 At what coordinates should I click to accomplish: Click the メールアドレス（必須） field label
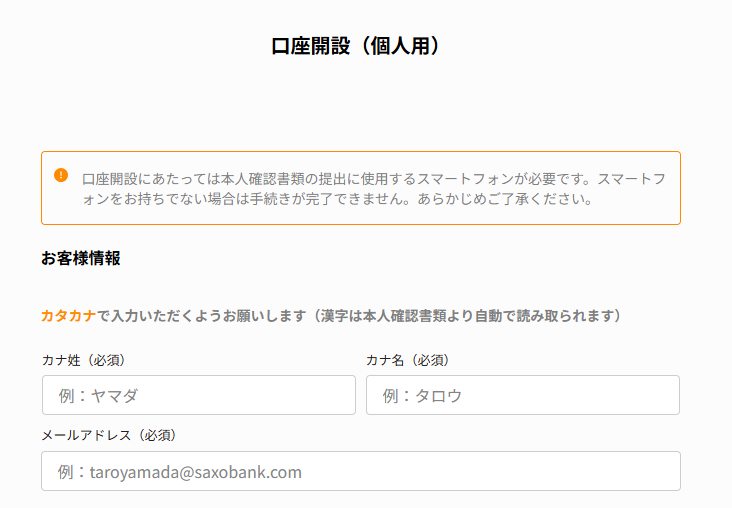pos(109,435)
